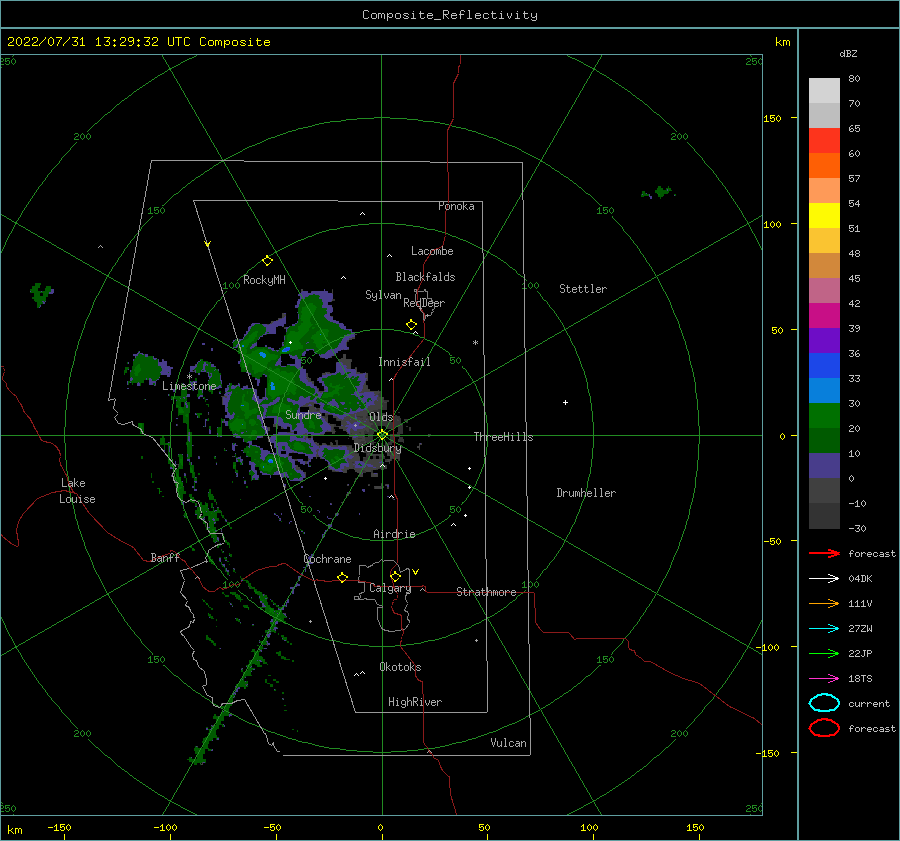Click the radar site diamond at map center
The height and width of the screenshot is (841, 900).
(x=382, y=435)
